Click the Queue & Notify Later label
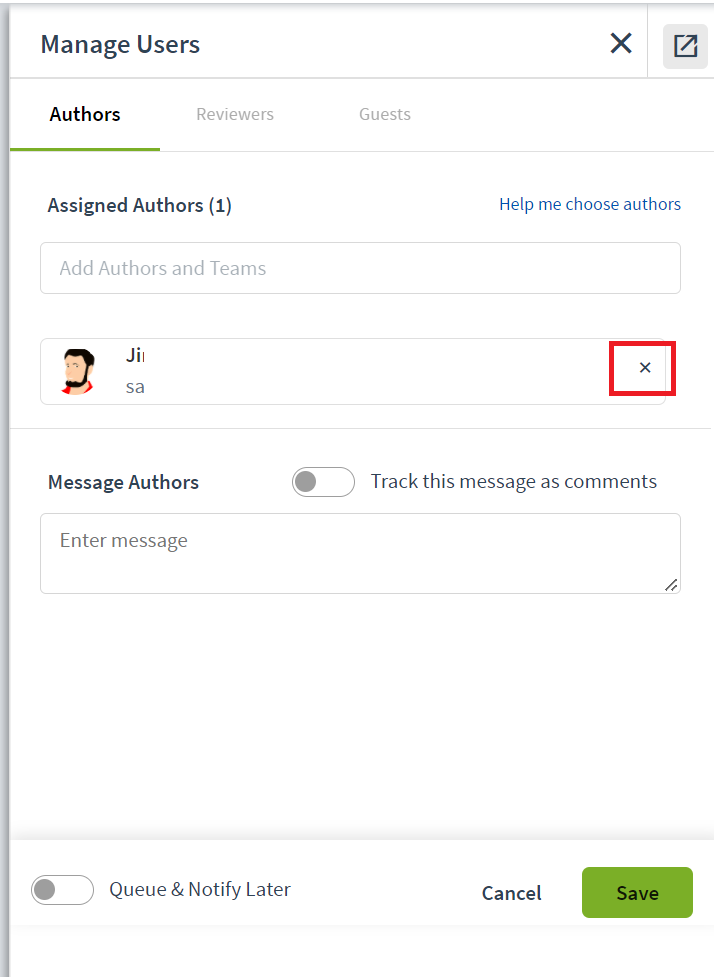The width and height of the screenshot is (714, 977). (200, 889)
